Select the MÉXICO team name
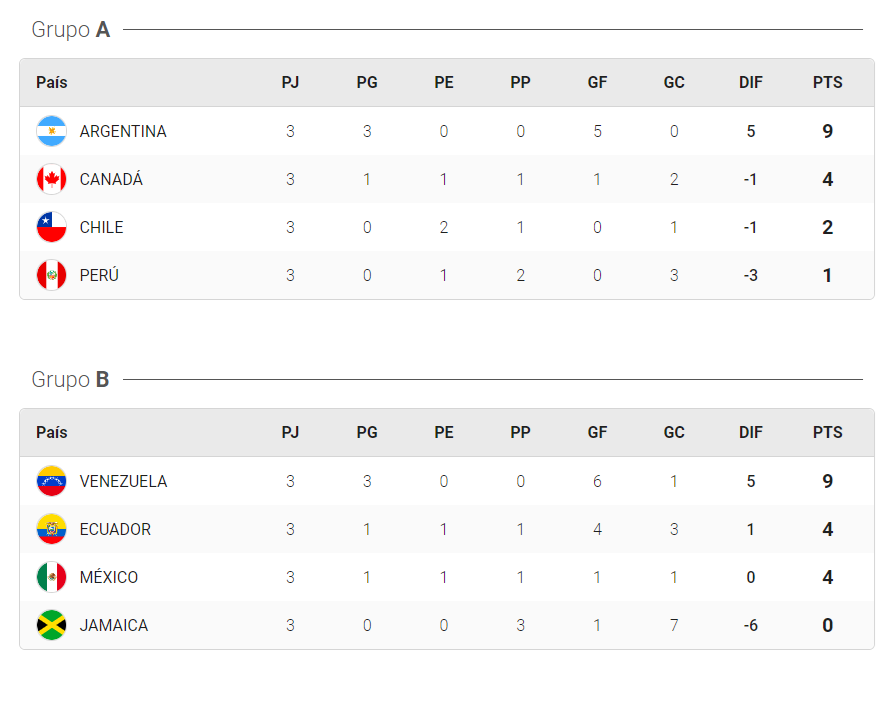The image size is (891, 712). click(x=109, y=577)
